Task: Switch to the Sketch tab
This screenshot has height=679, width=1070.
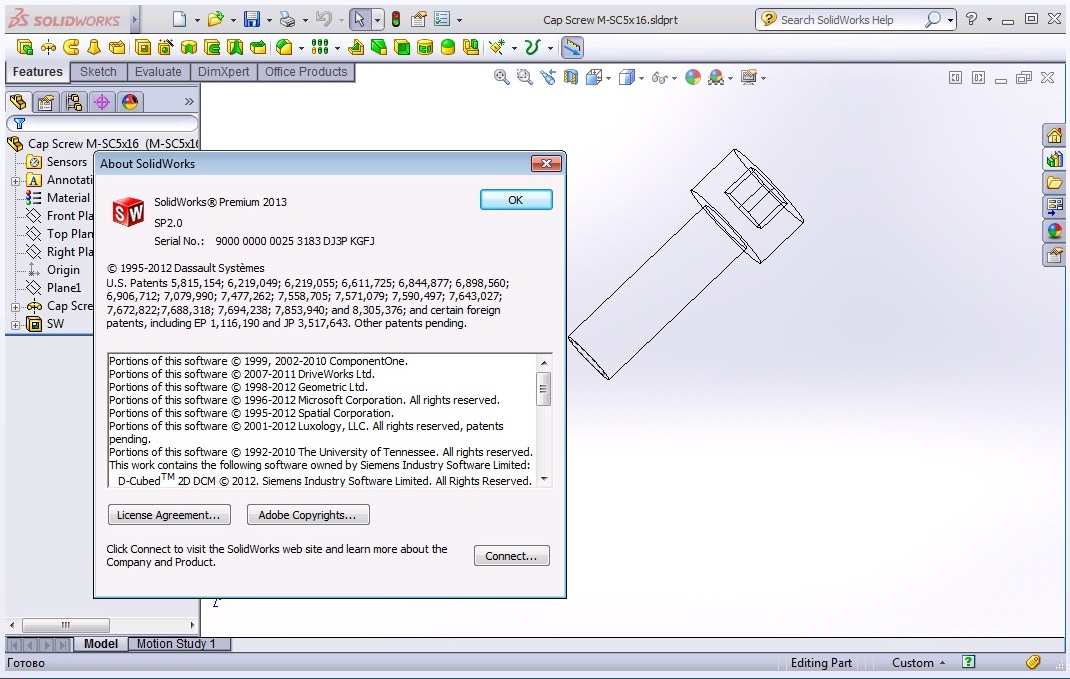Action: click(x=98, y=72)
